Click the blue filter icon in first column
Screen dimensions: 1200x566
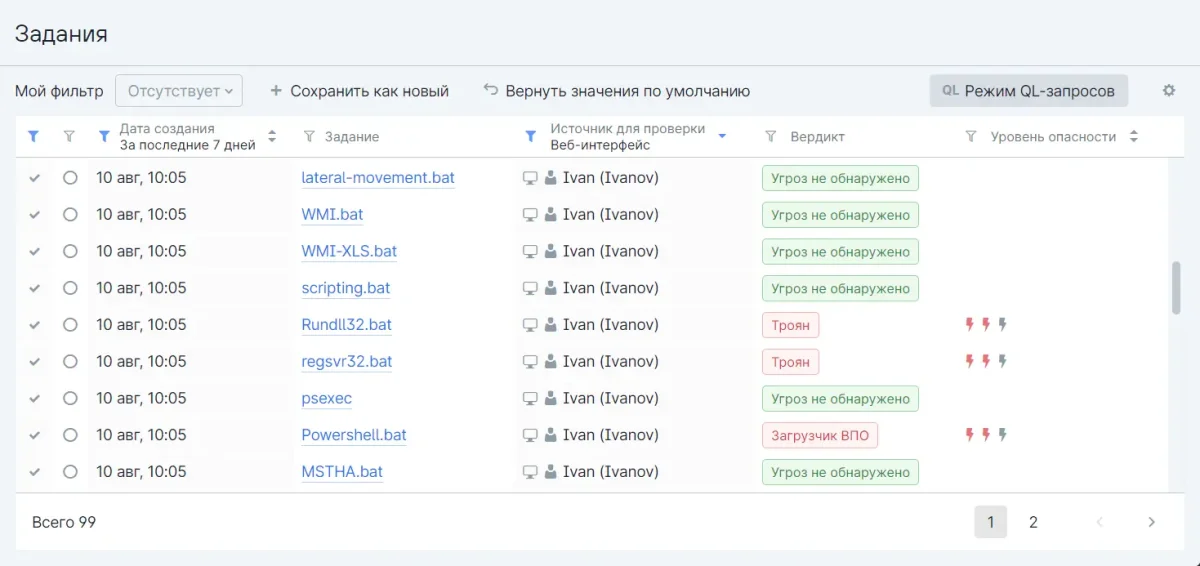[x=33, y=136]
